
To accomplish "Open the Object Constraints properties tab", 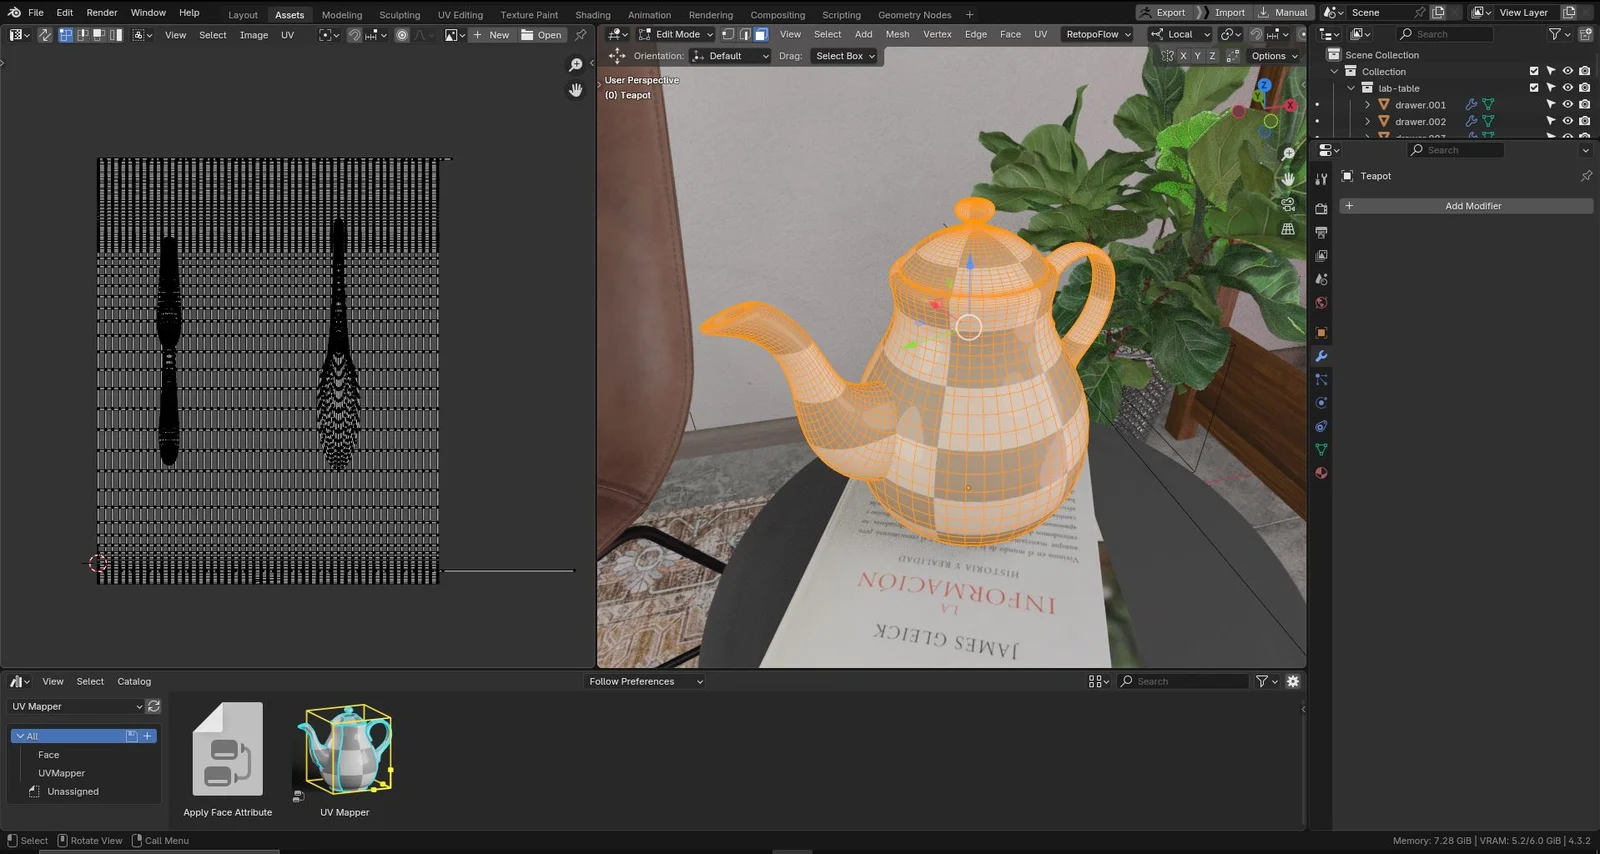I will point(1321,426).
